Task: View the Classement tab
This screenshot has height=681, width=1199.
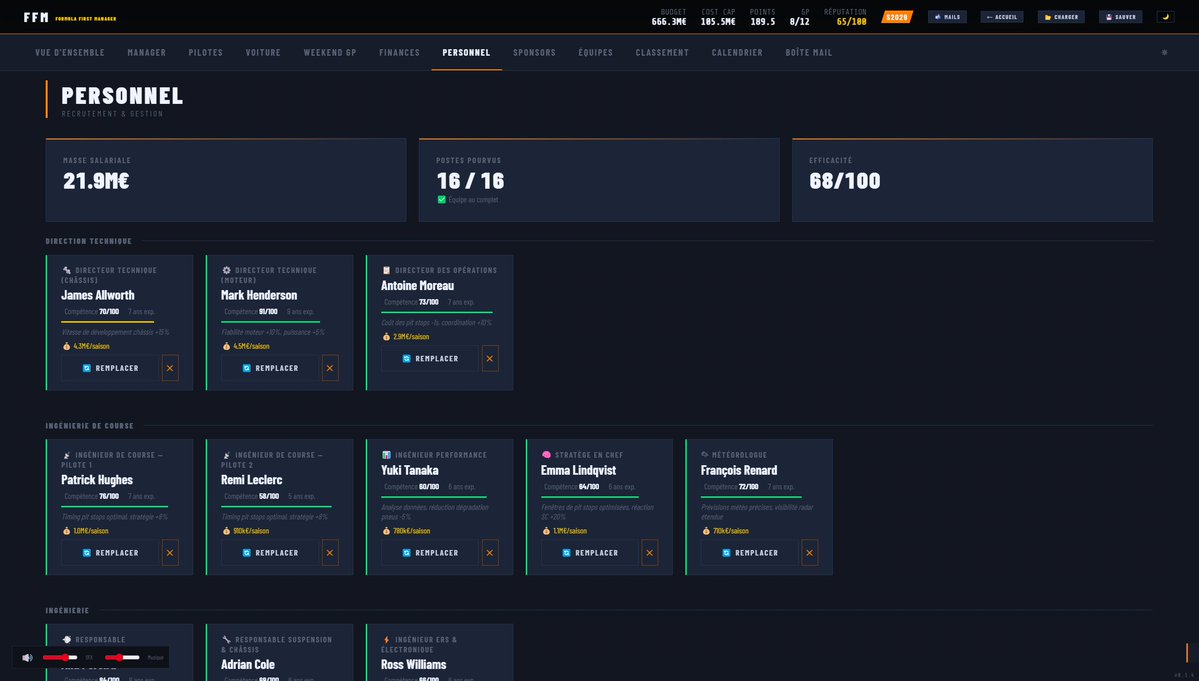Action: click(662, 53)
